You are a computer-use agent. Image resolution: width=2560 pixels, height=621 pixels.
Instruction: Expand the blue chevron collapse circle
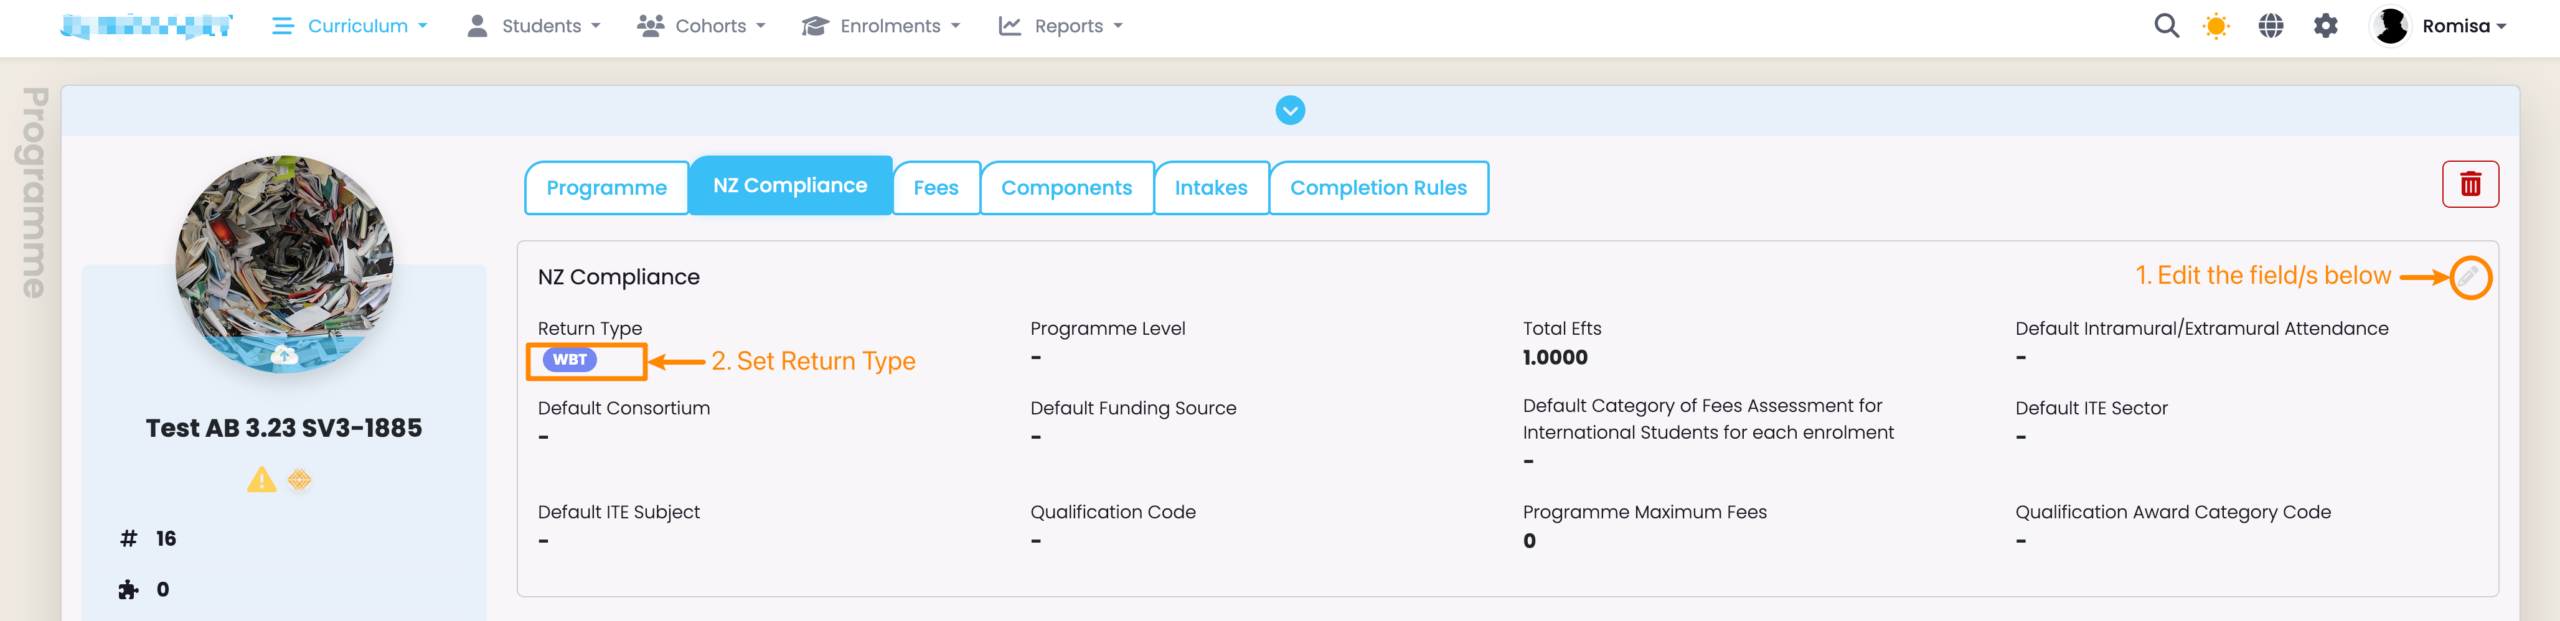(x=1290, y=110)
